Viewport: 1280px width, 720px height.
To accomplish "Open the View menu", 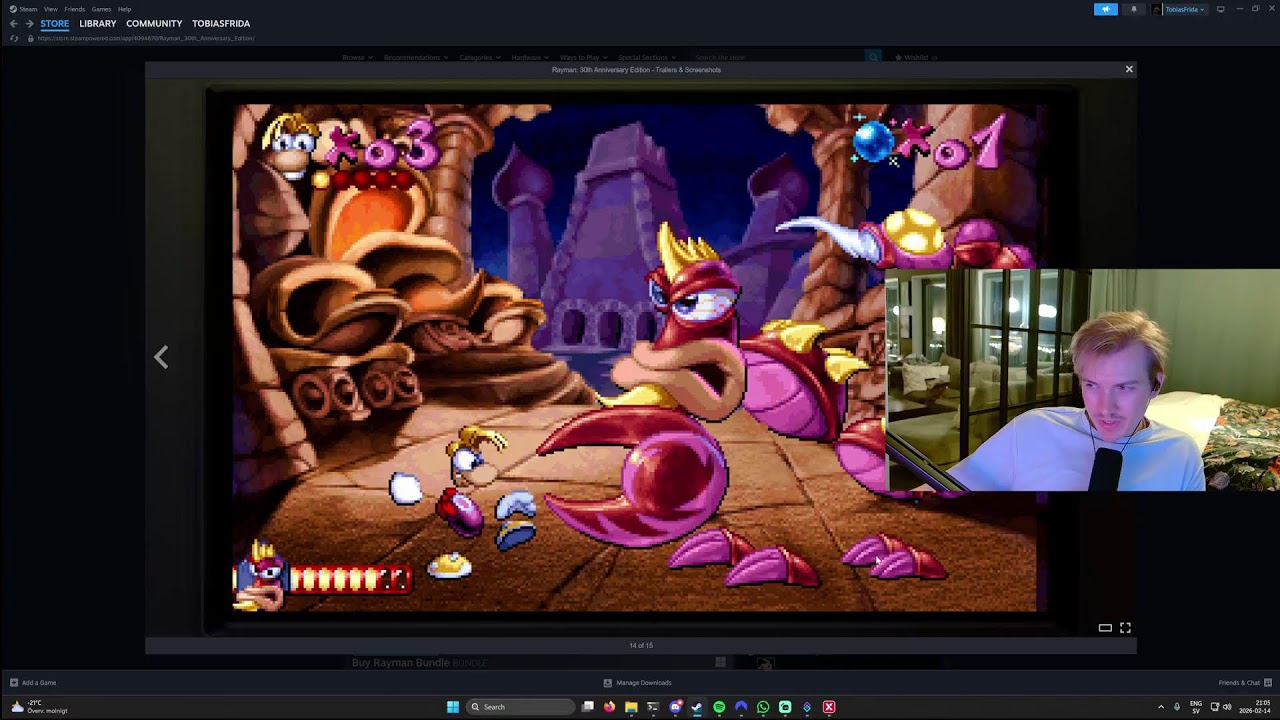I will (x=50, y=9).
